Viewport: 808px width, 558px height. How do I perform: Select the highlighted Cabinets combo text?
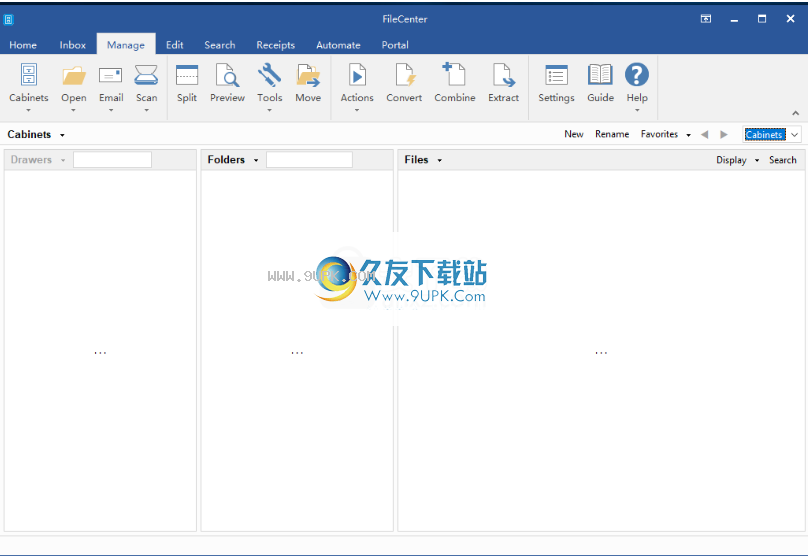click(765, 134)
